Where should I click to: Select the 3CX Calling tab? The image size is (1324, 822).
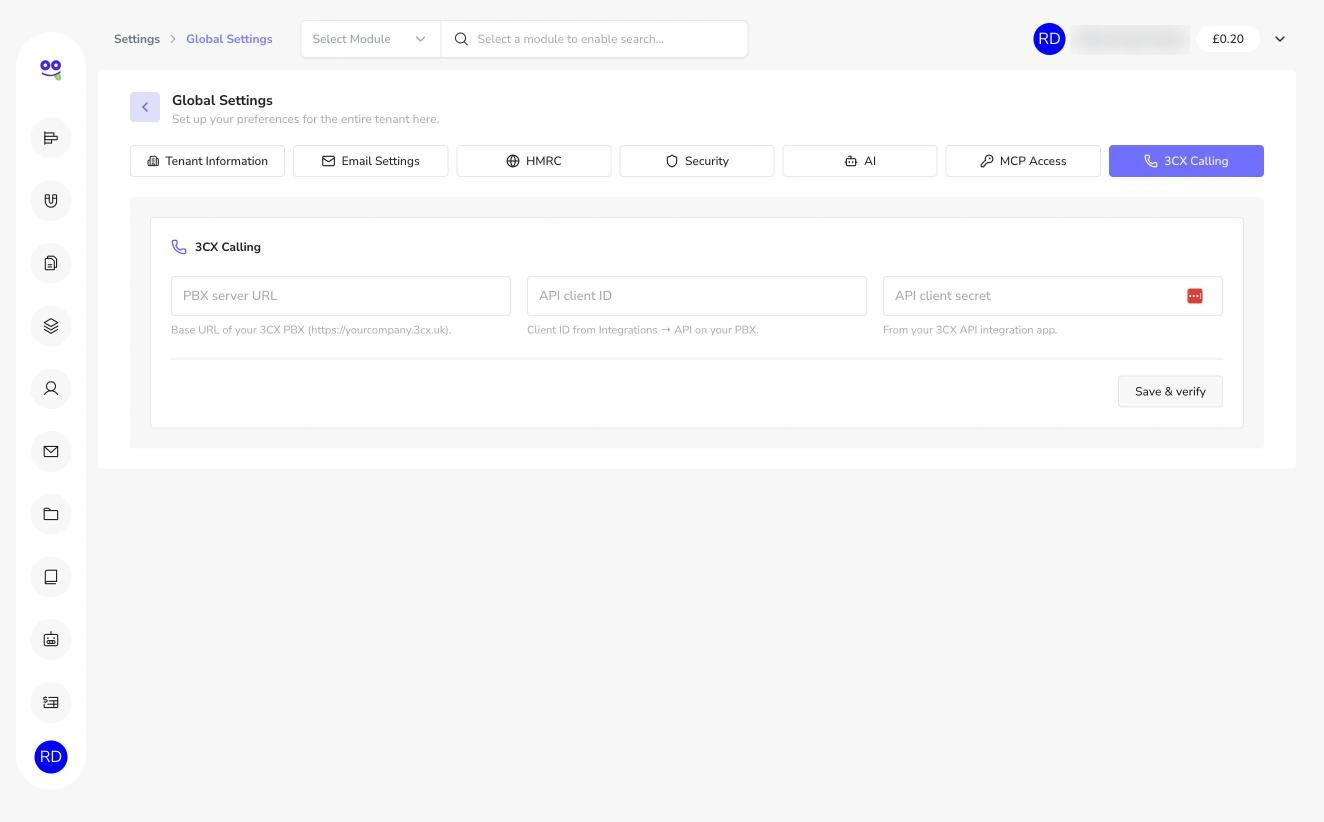(1186, 161)
